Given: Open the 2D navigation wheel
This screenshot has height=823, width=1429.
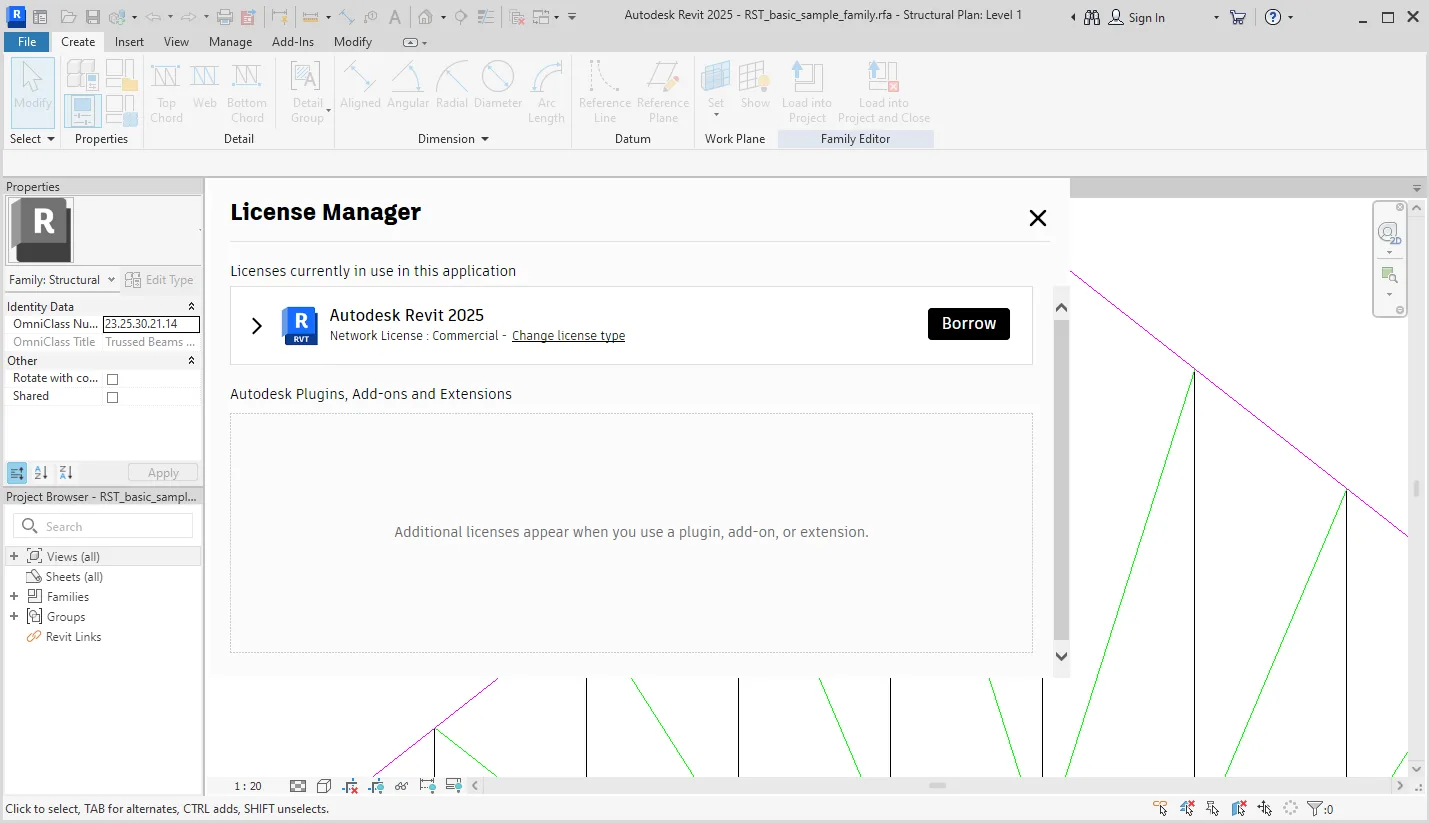Looking at the screenshot, I should pos(1388,233).
